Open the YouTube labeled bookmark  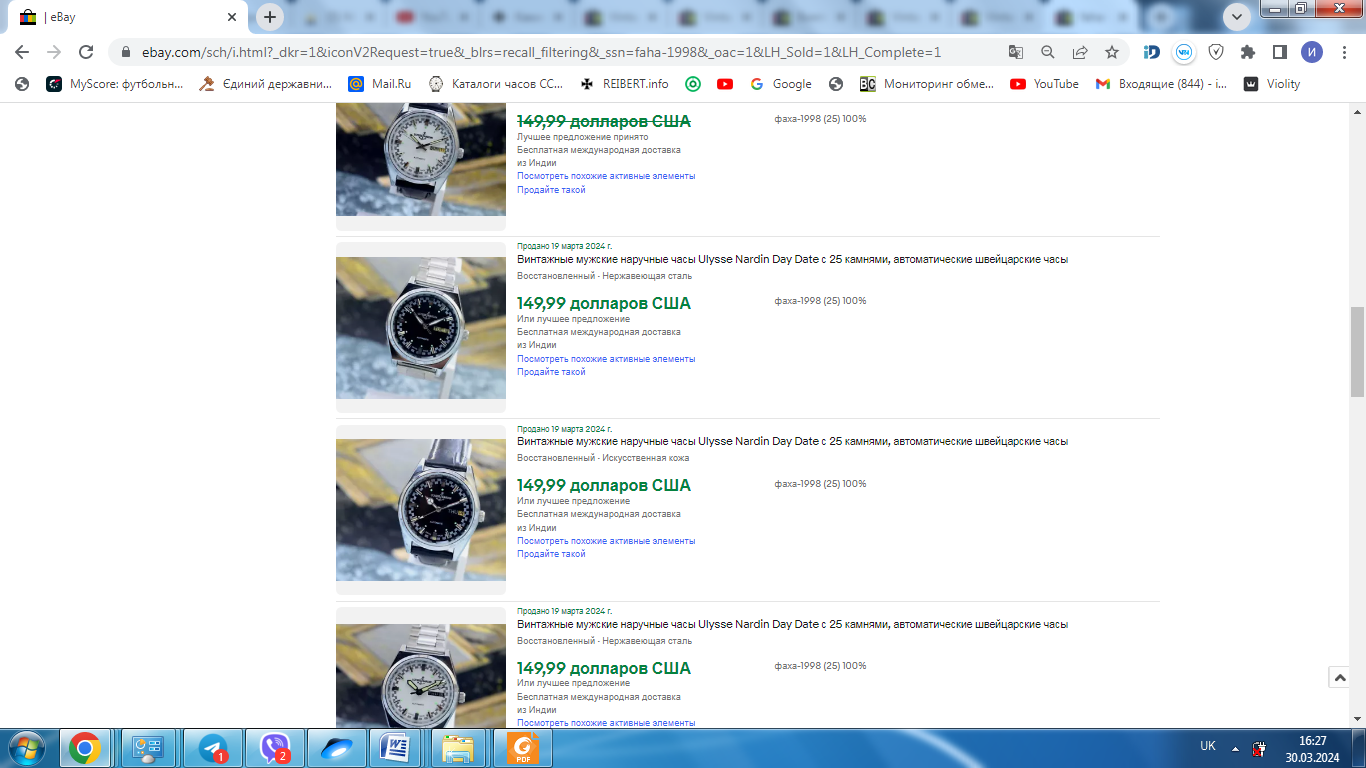[1045, 84]
